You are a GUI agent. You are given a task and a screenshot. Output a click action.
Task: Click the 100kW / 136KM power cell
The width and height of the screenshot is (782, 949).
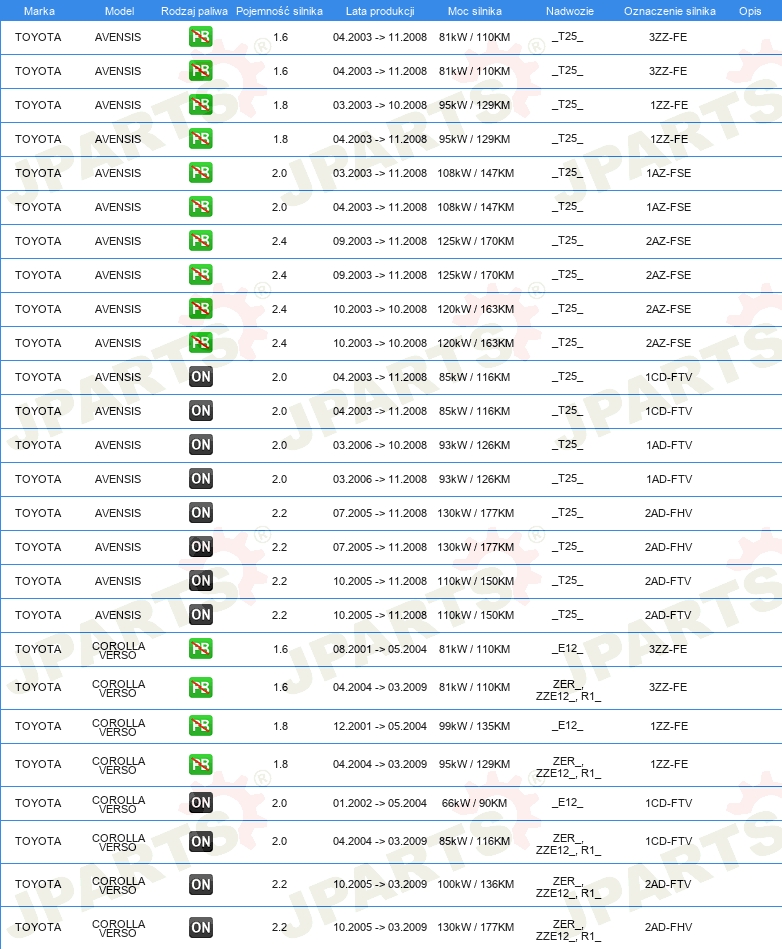476,884
